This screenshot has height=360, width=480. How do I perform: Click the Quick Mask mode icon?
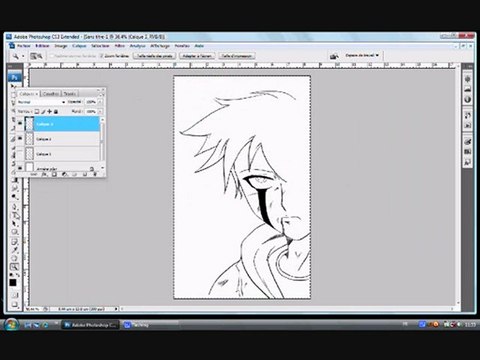click(14, 295)
